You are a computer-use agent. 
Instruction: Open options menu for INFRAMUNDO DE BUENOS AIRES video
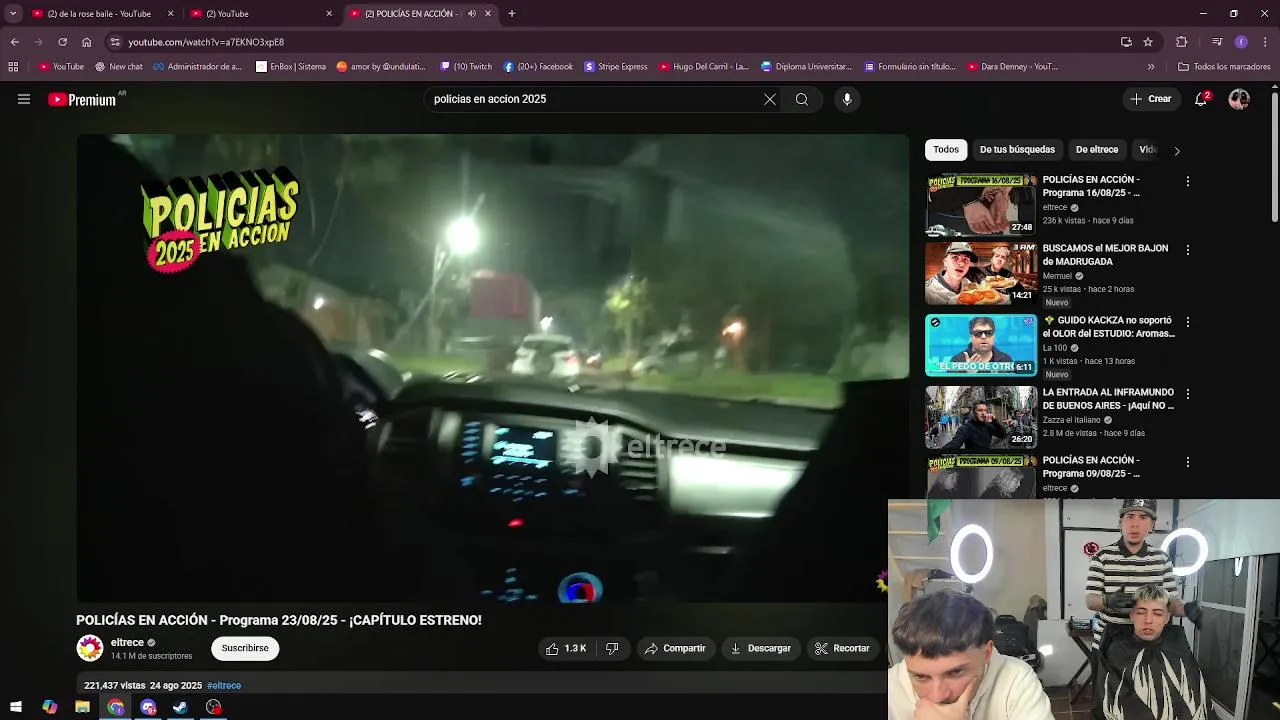1188,395
